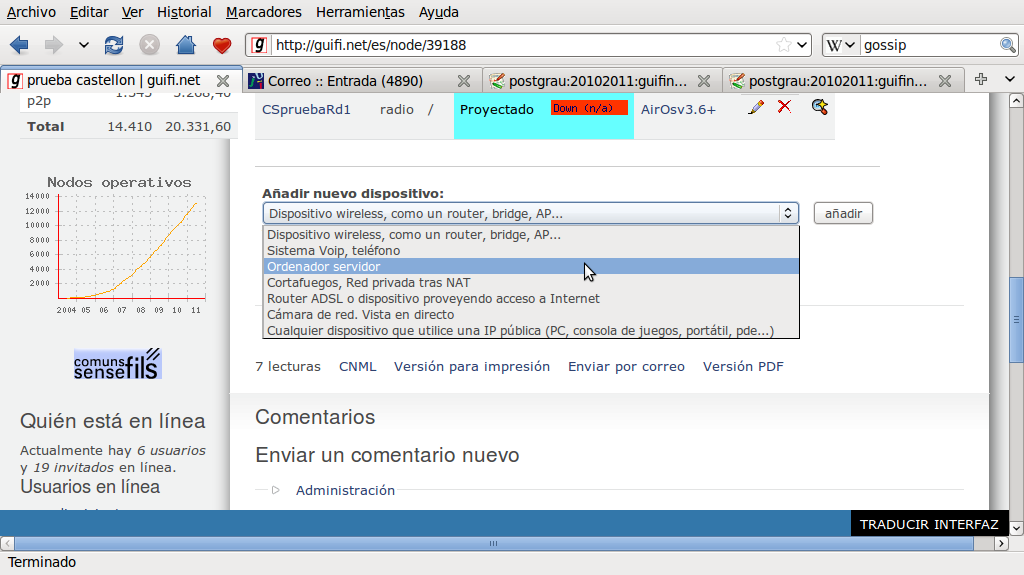Click the TRADUCIR INTERFAZ button
Screen dimensions: 1024x575
click(x=929, y=524)
